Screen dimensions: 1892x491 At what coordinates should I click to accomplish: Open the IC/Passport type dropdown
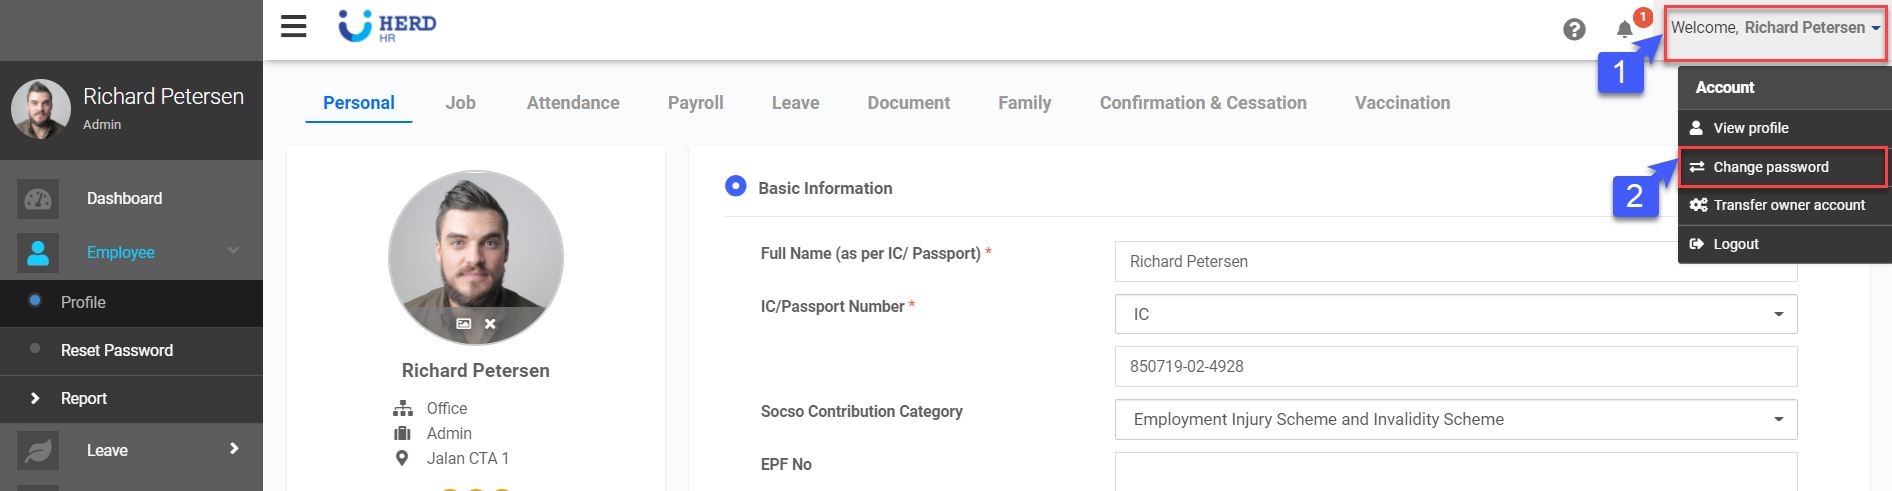tap(1455, 314)
